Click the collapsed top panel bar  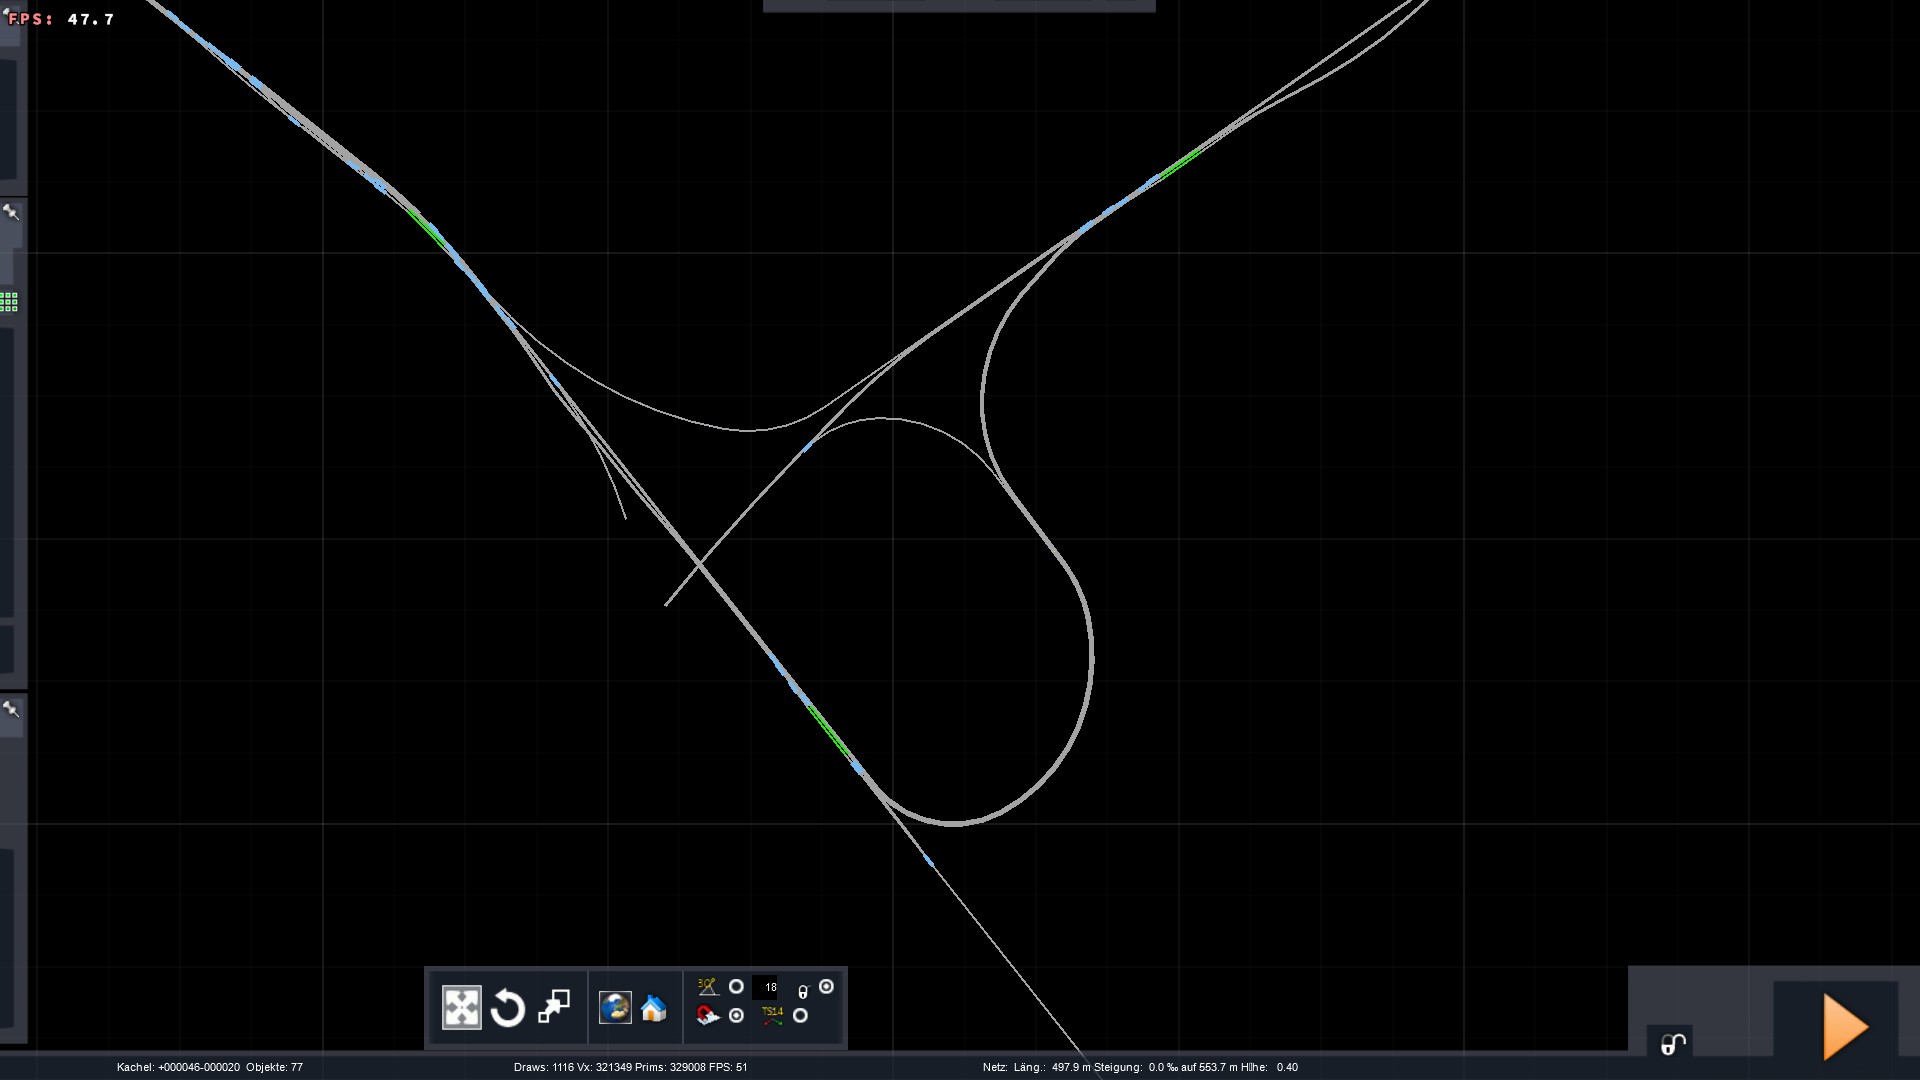coord(959,6)
